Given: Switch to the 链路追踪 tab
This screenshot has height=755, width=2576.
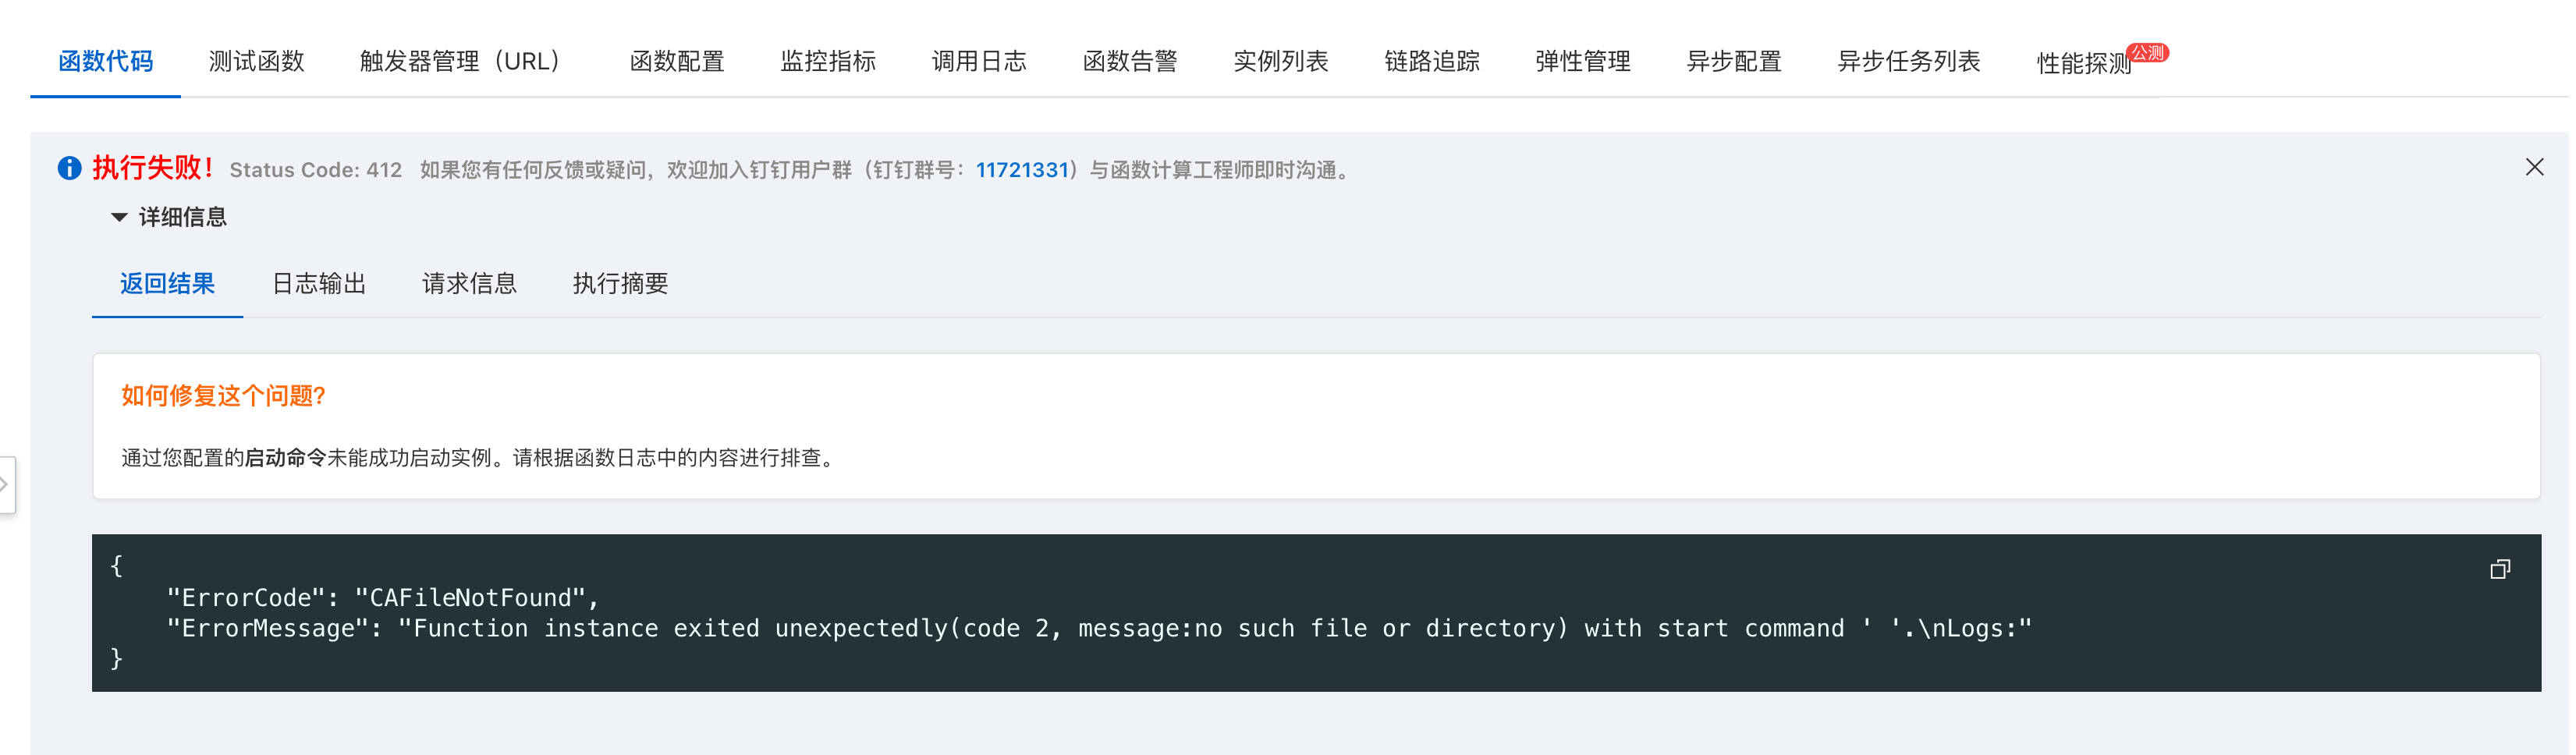Looking at the screenshot, I should [x=1434, y=61].
